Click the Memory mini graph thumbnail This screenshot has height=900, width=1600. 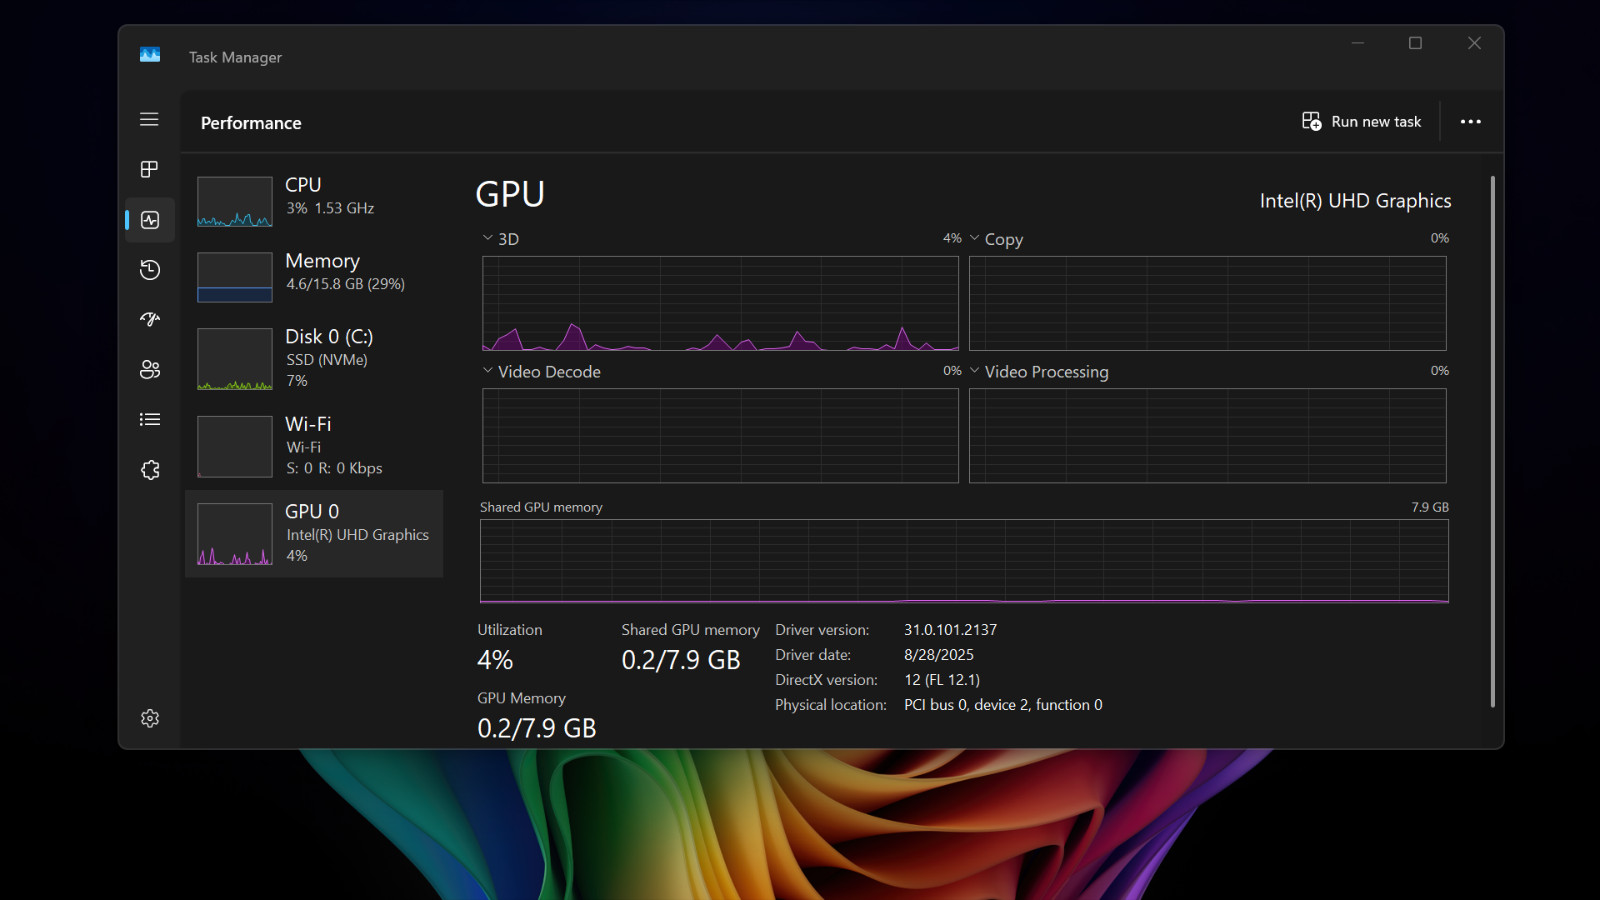pos(235,277)
